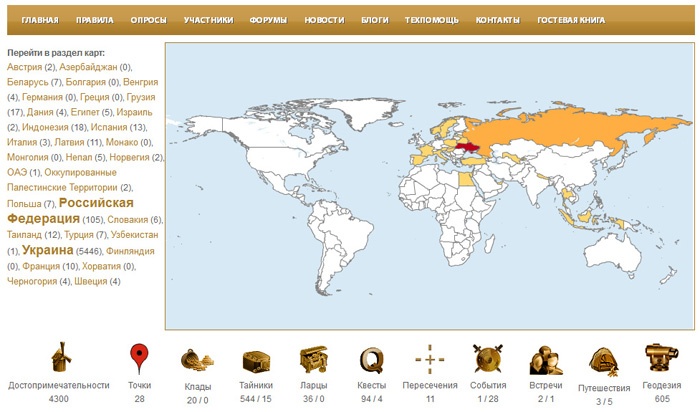Click the Пересечения crosshair icon

pos(429,359)
